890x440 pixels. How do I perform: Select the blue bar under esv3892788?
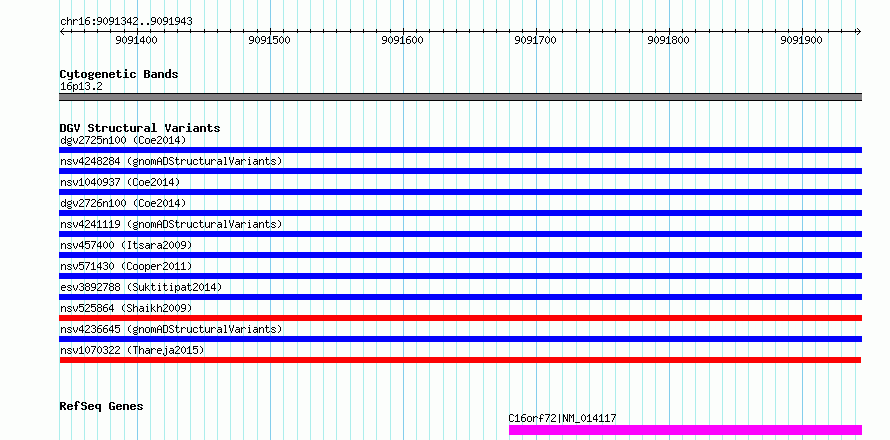point(460,297)
